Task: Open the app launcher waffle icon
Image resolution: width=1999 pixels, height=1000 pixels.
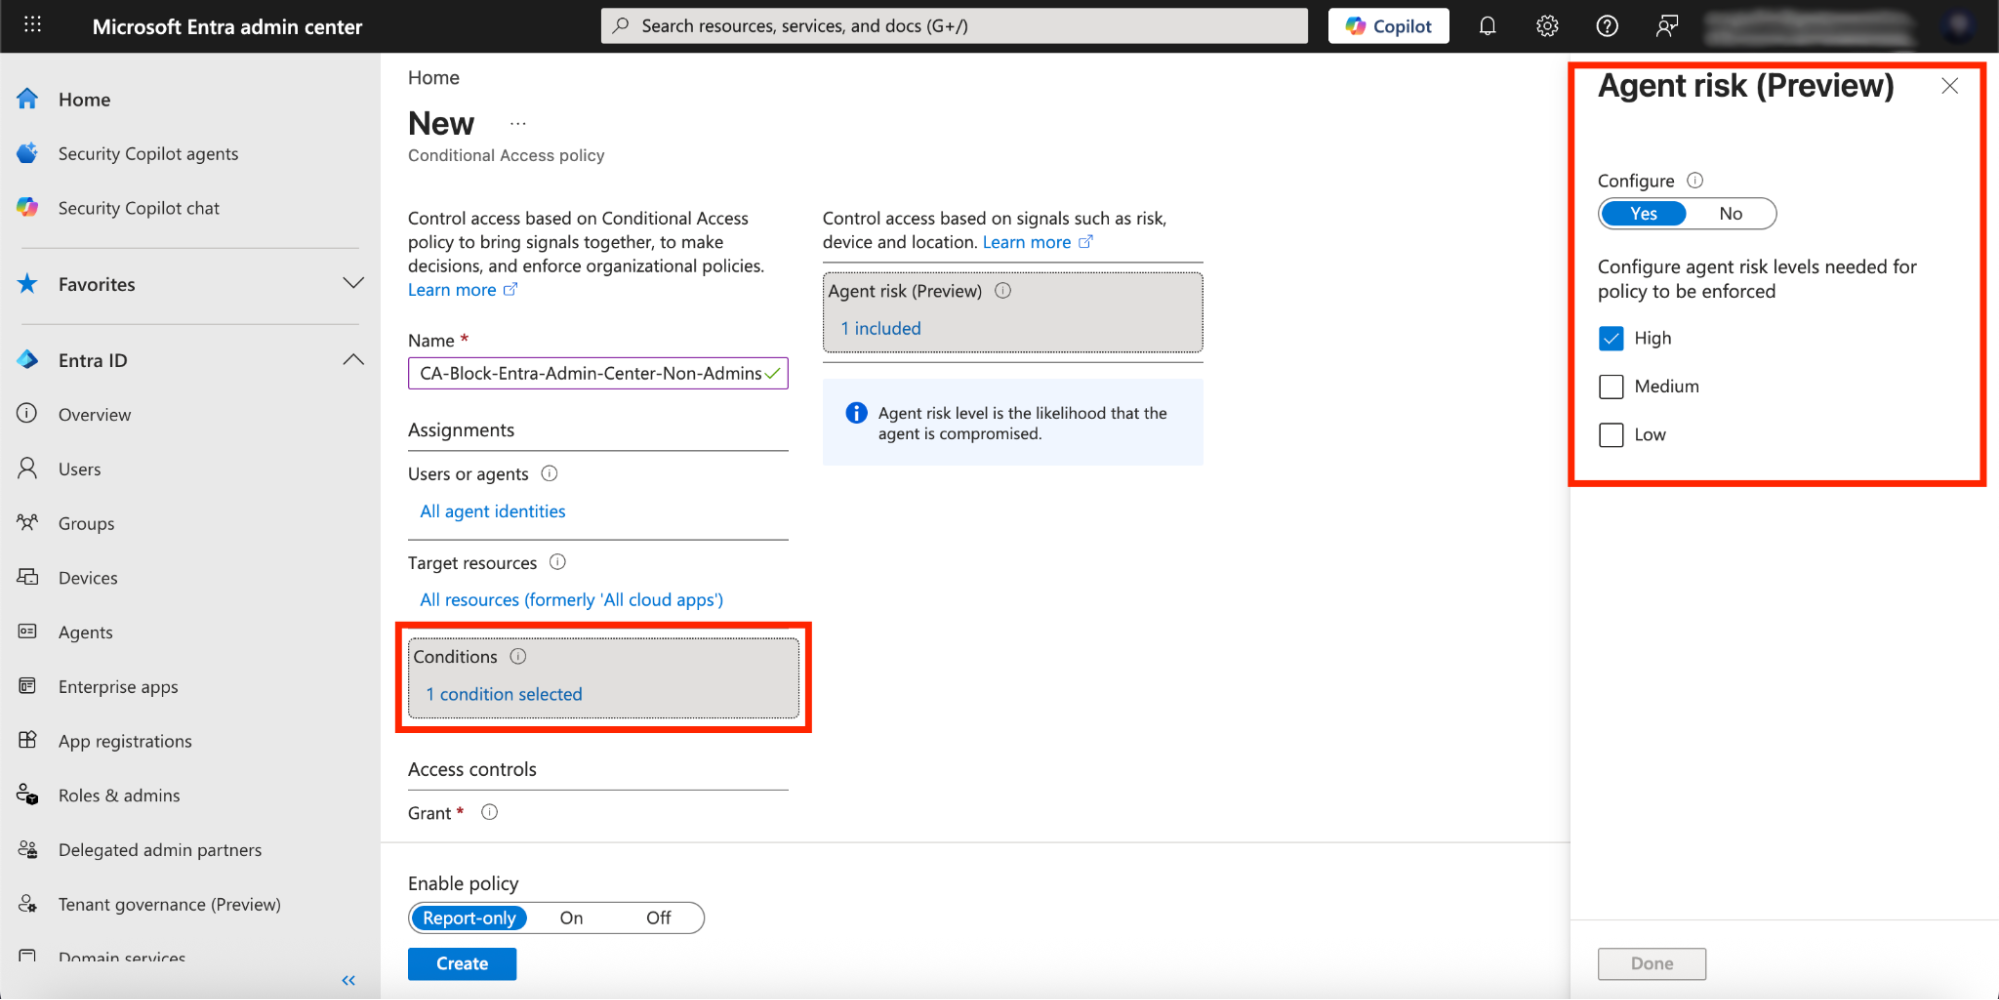Action: (x=32, y=25)
